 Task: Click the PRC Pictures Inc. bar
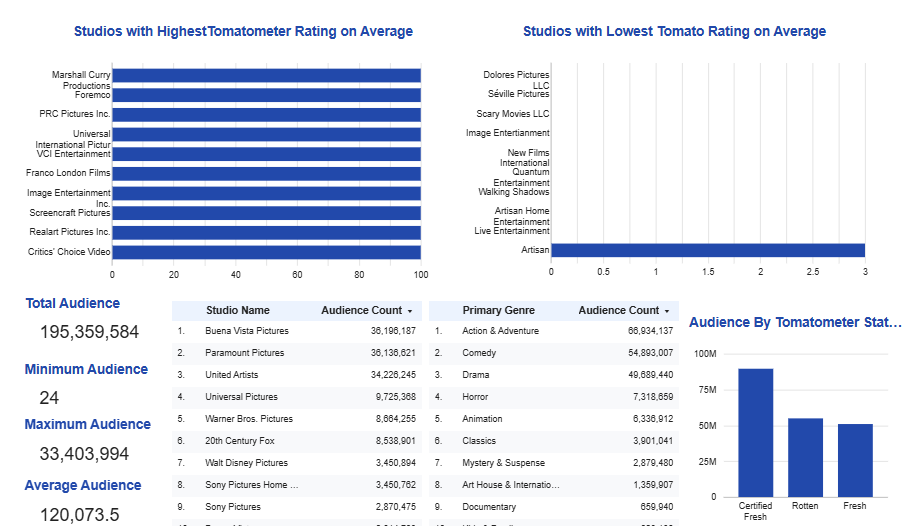(x=266, y=115)
